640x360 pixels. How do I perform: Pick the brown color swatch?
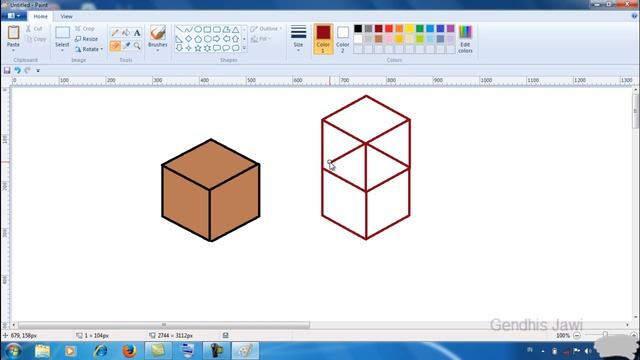coord(379,39)
